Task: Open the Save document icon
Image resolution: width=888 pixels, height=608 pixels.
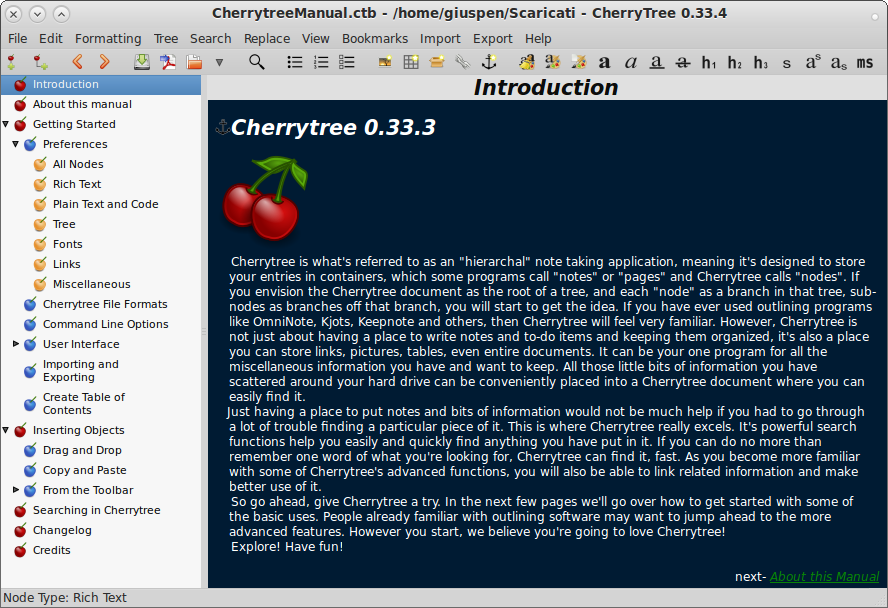Action: 140,61
